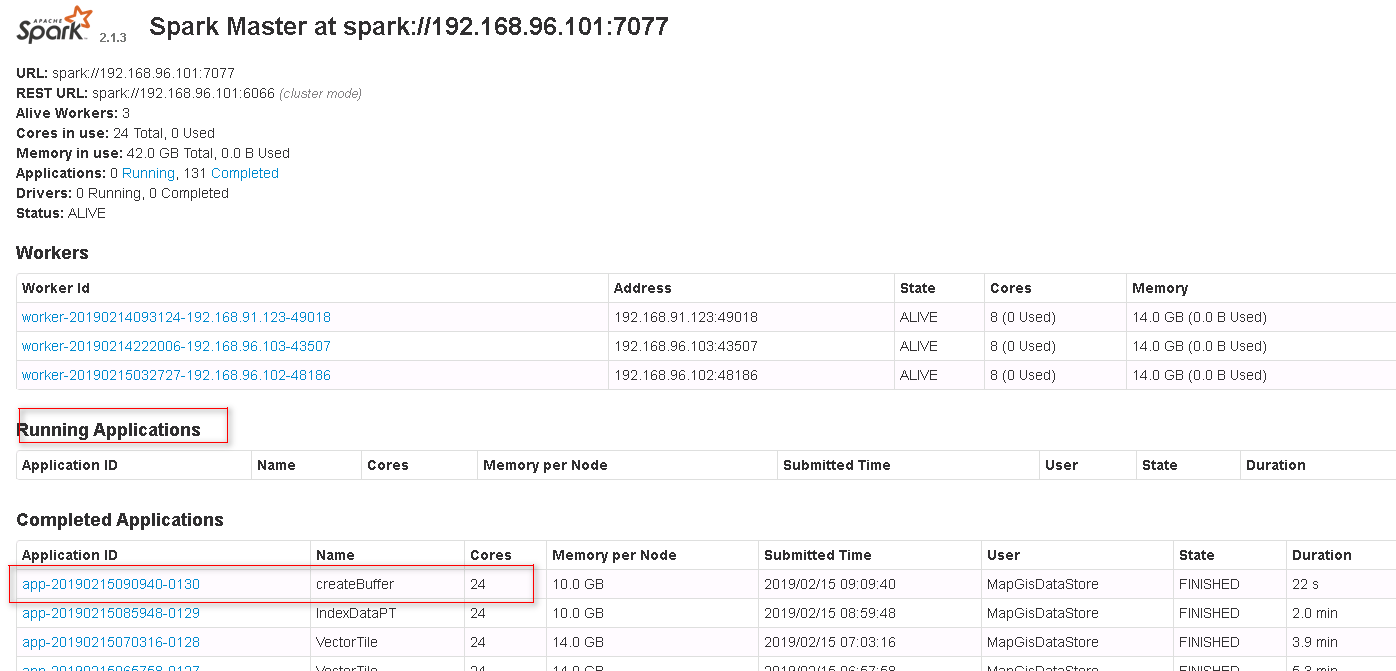Click Workers table Cores header
The height and width of the screenshot is (671, 1396).
(1010, 288)
